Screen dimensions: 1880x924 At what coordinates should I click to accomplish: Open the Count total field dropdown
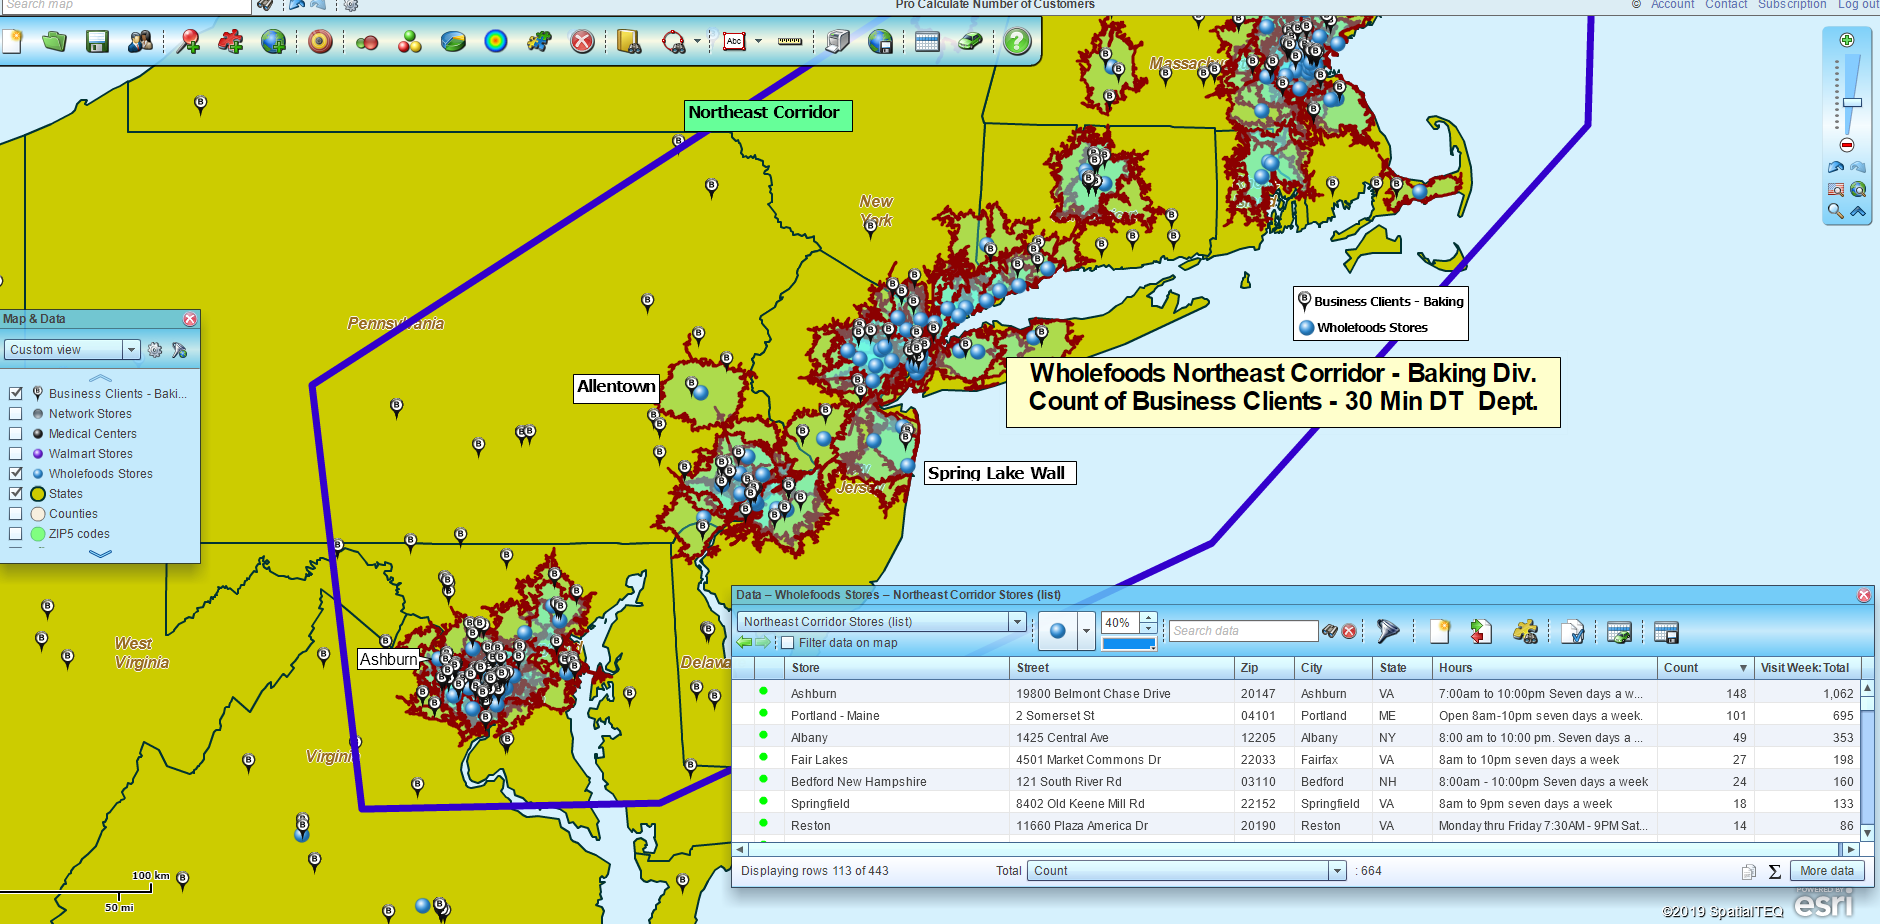click(x=1188, y=871)
